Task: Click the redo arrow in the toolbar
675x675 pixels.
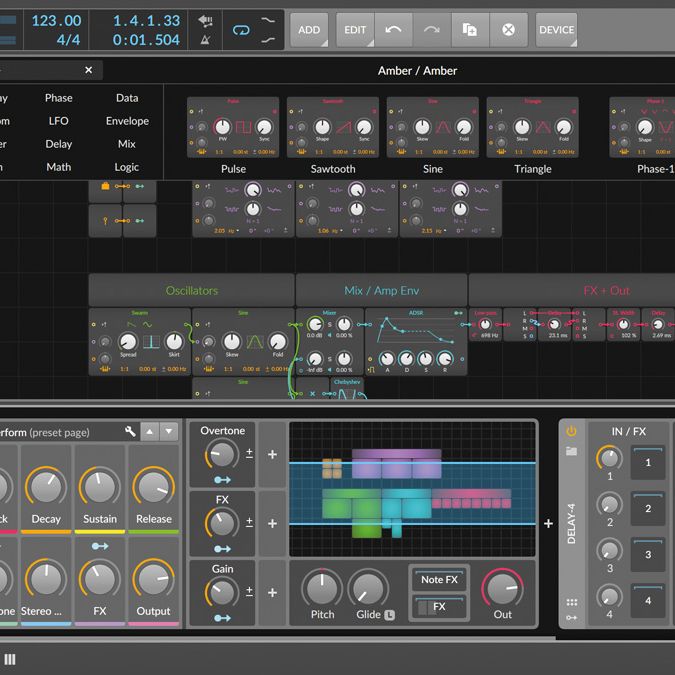Action: click(432, 30)
